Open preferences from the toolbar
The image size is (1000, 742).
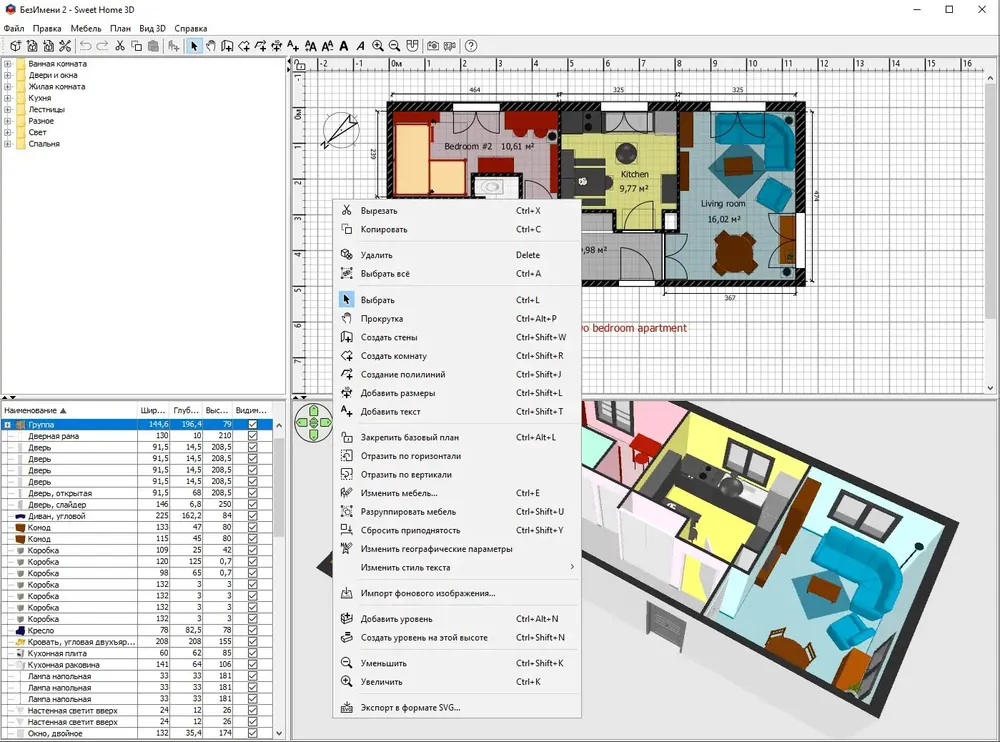(65, 46)
